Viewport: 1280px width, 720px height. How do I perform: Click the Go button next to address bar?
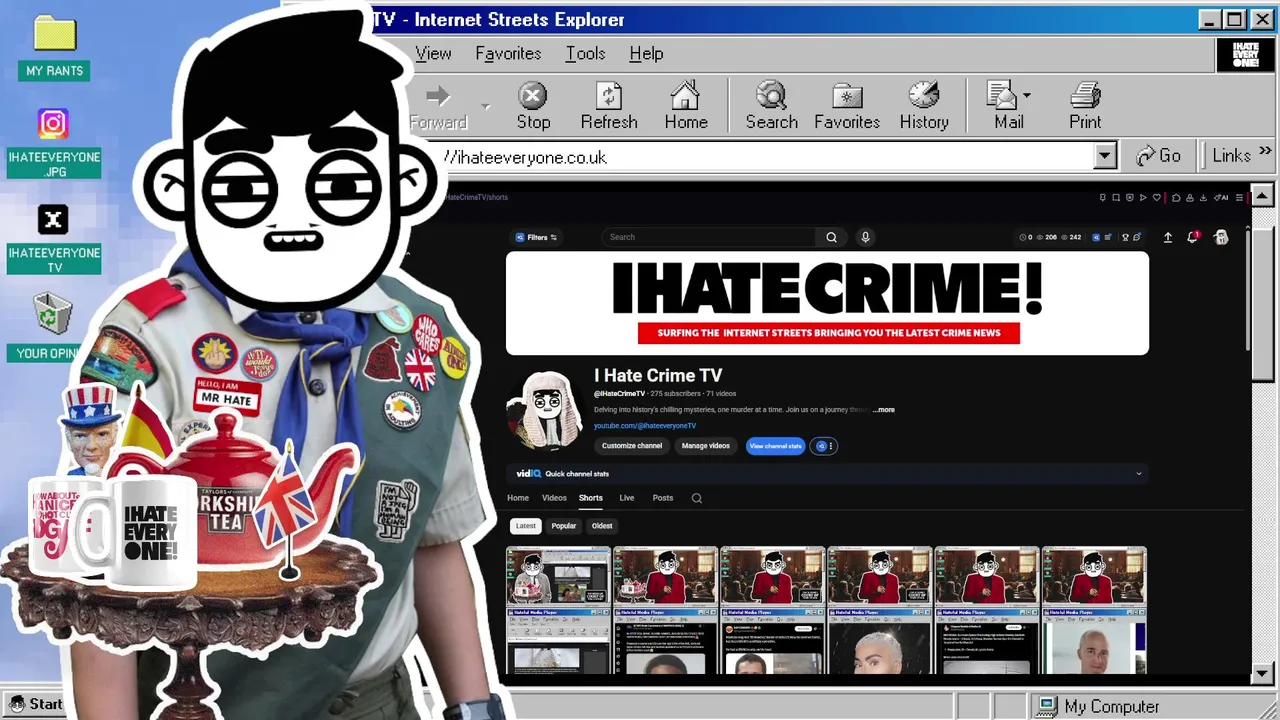click(x=1159, y=156)
